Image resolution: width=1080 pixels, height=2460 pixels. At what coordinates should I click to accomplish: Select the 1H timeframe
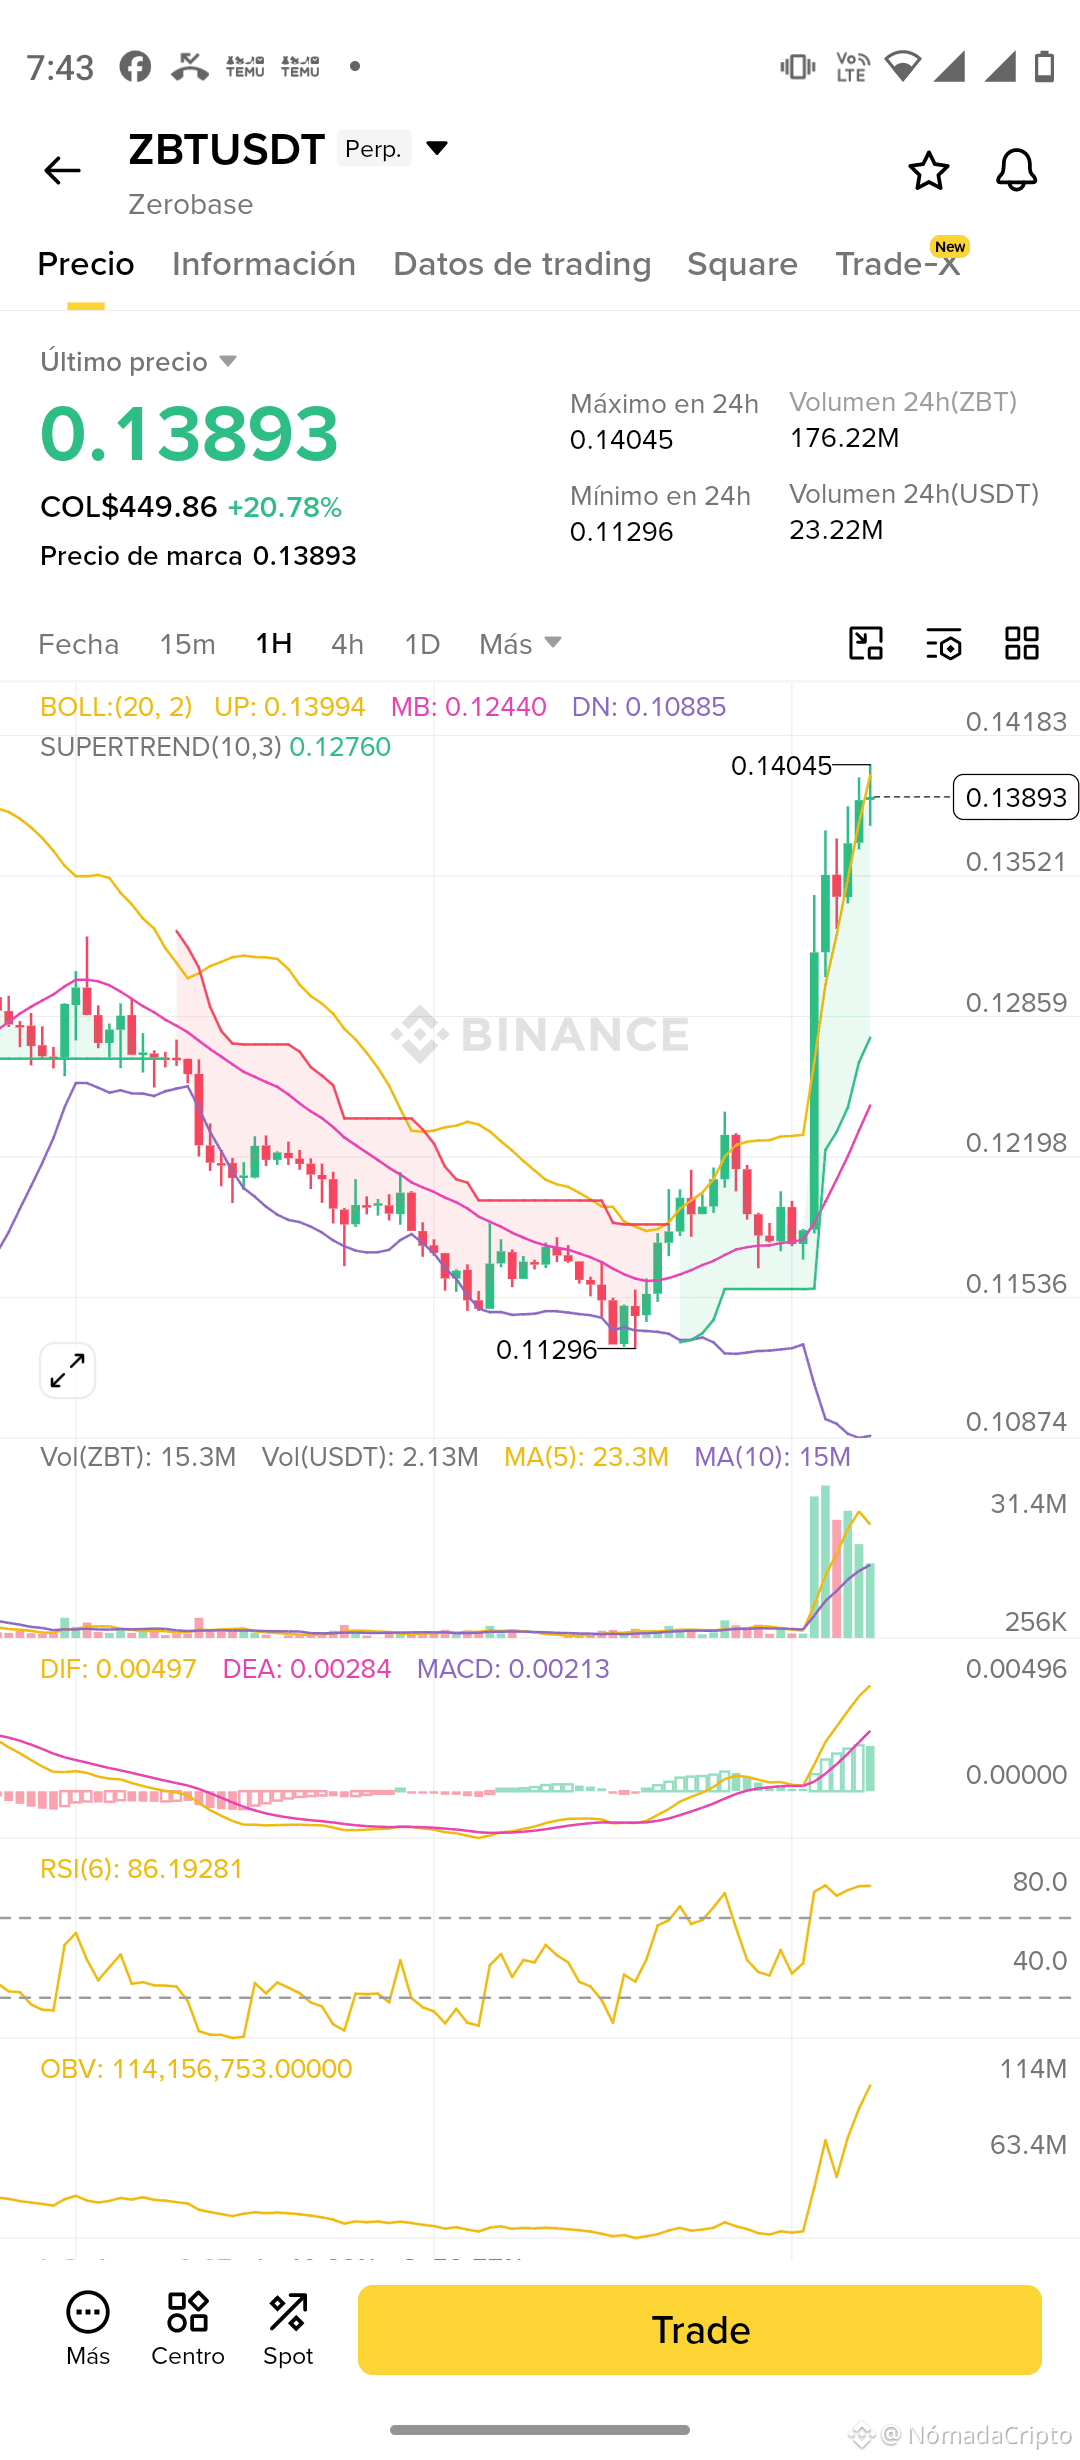tap(273, 644)
